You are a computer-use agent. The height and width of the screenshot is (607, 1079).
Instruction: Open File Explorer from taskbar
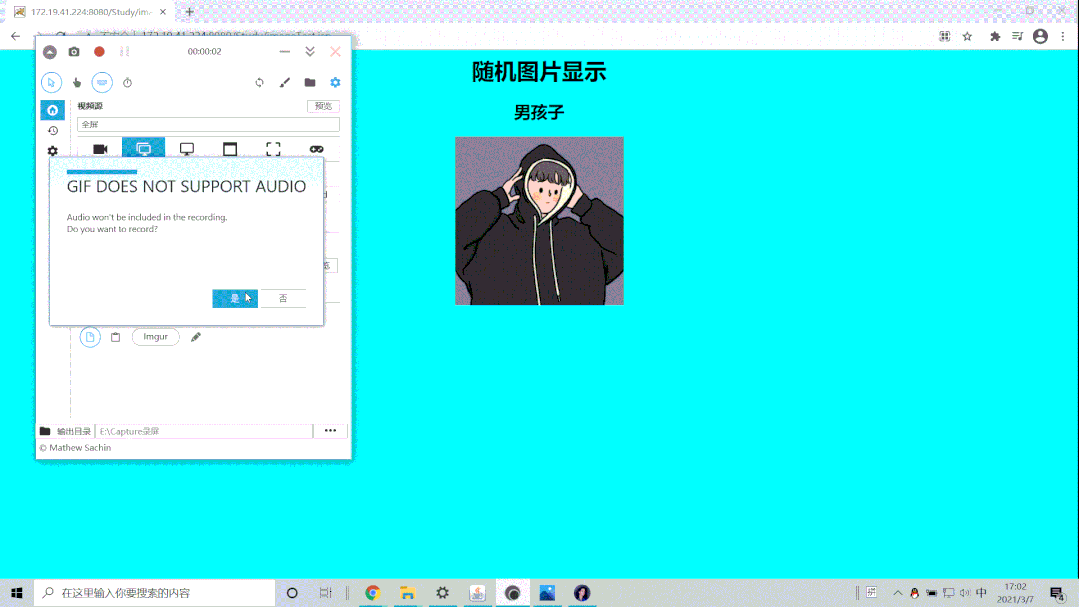[407, 593]
